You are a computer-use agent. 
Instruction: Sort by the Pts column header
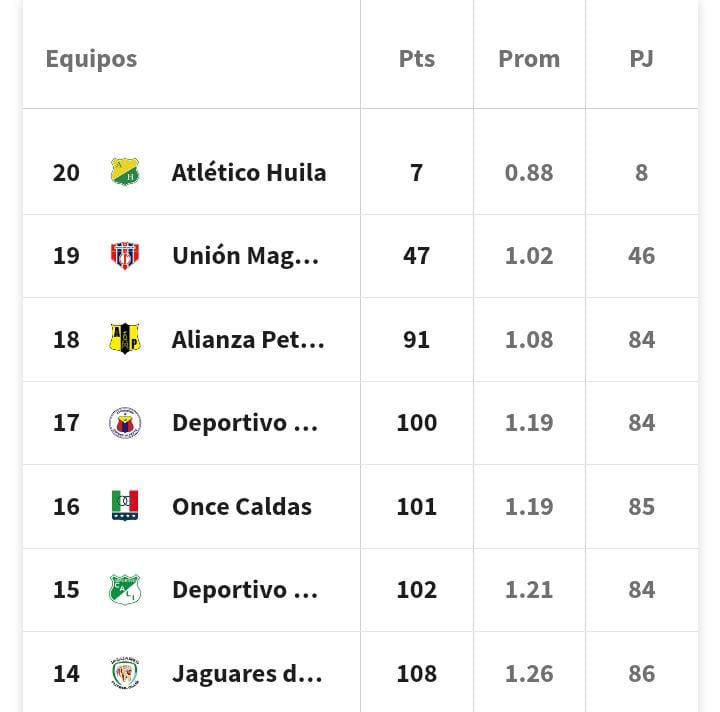click(417, 59)
